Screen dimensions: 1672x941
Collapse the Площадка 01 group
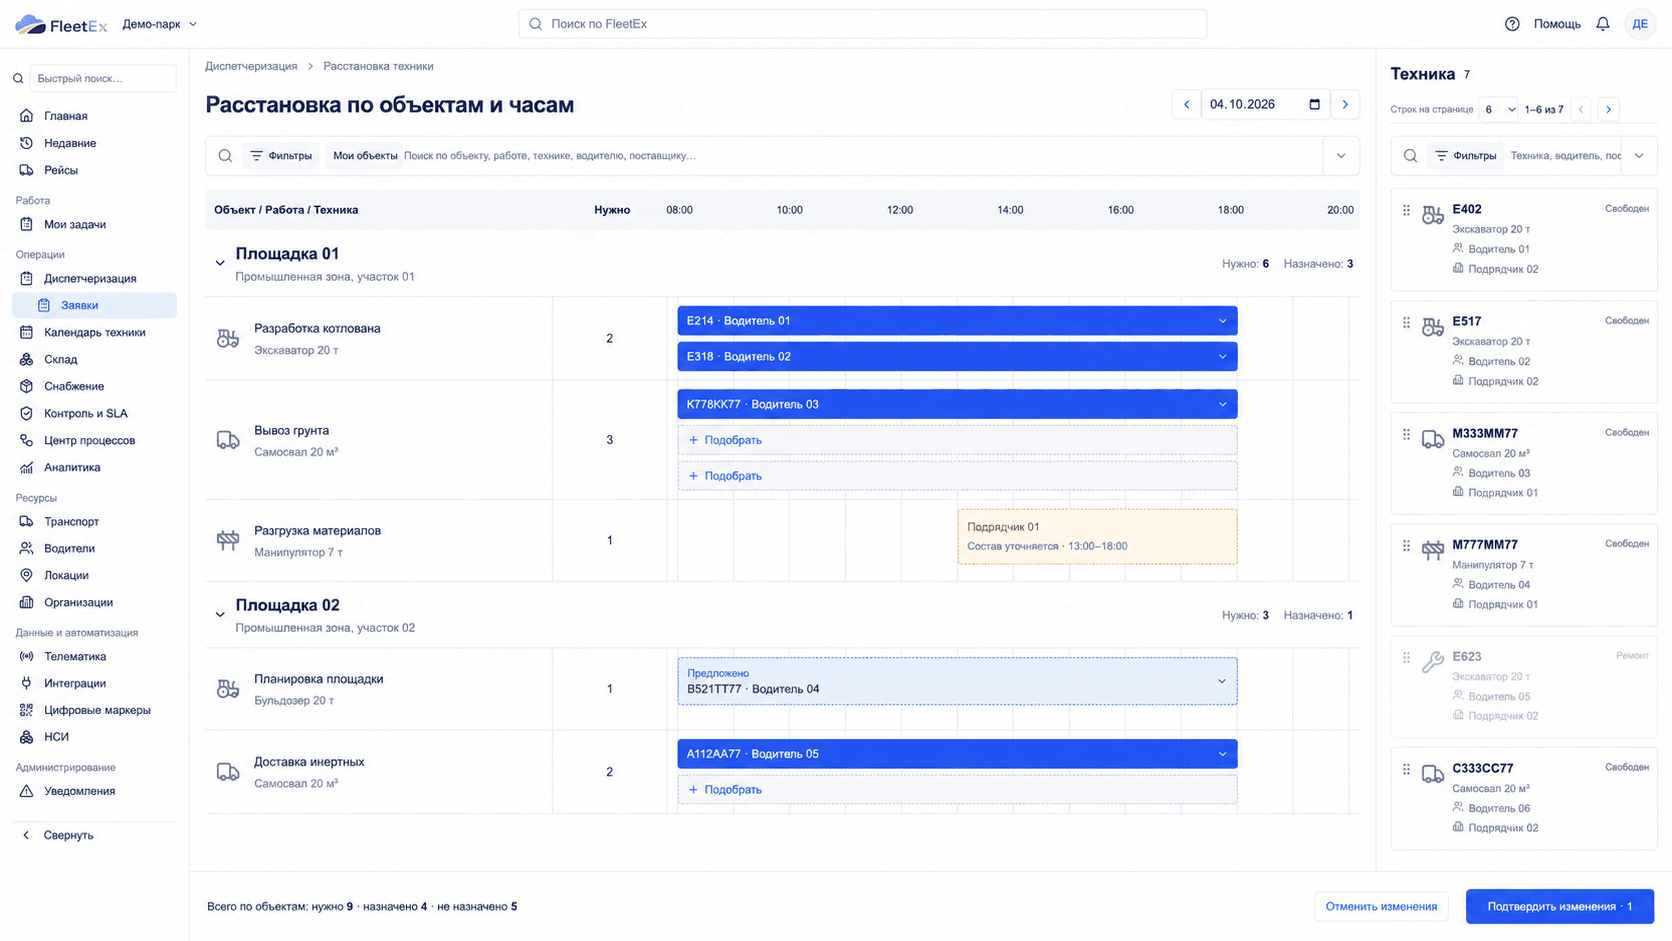coord(220,263)
